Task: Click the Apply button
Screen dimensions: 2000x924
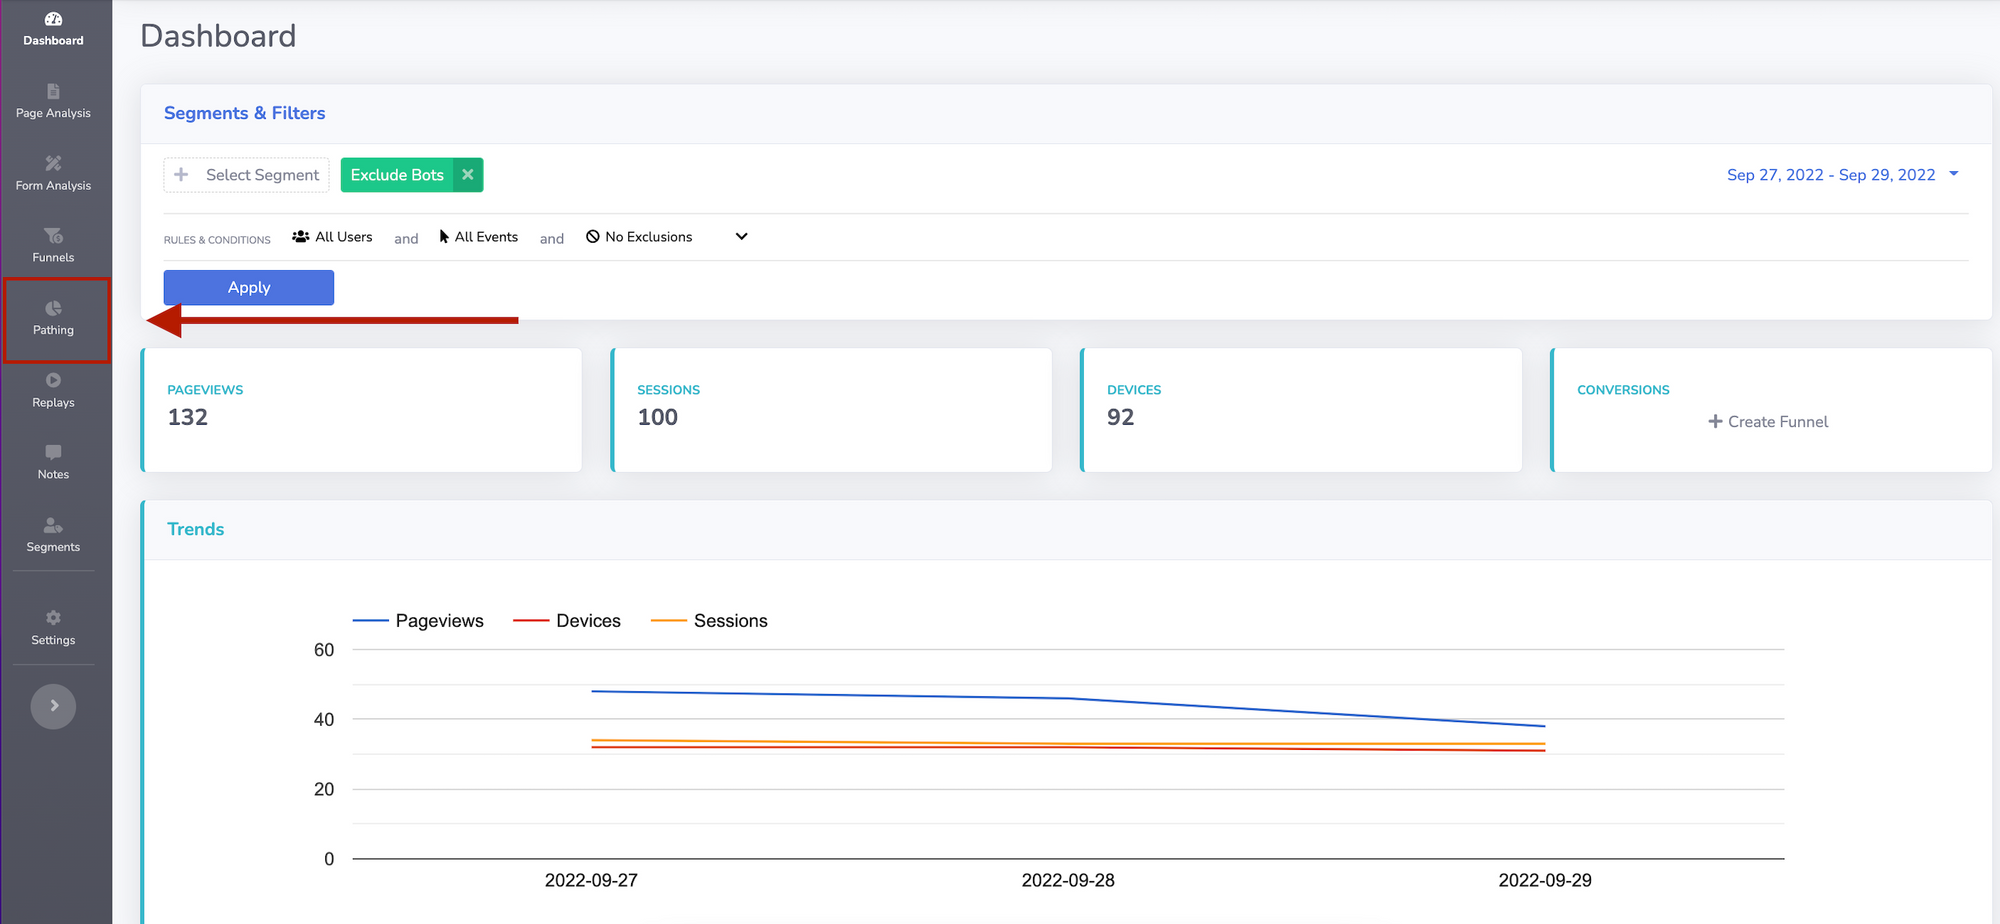Action: [249, 288]
